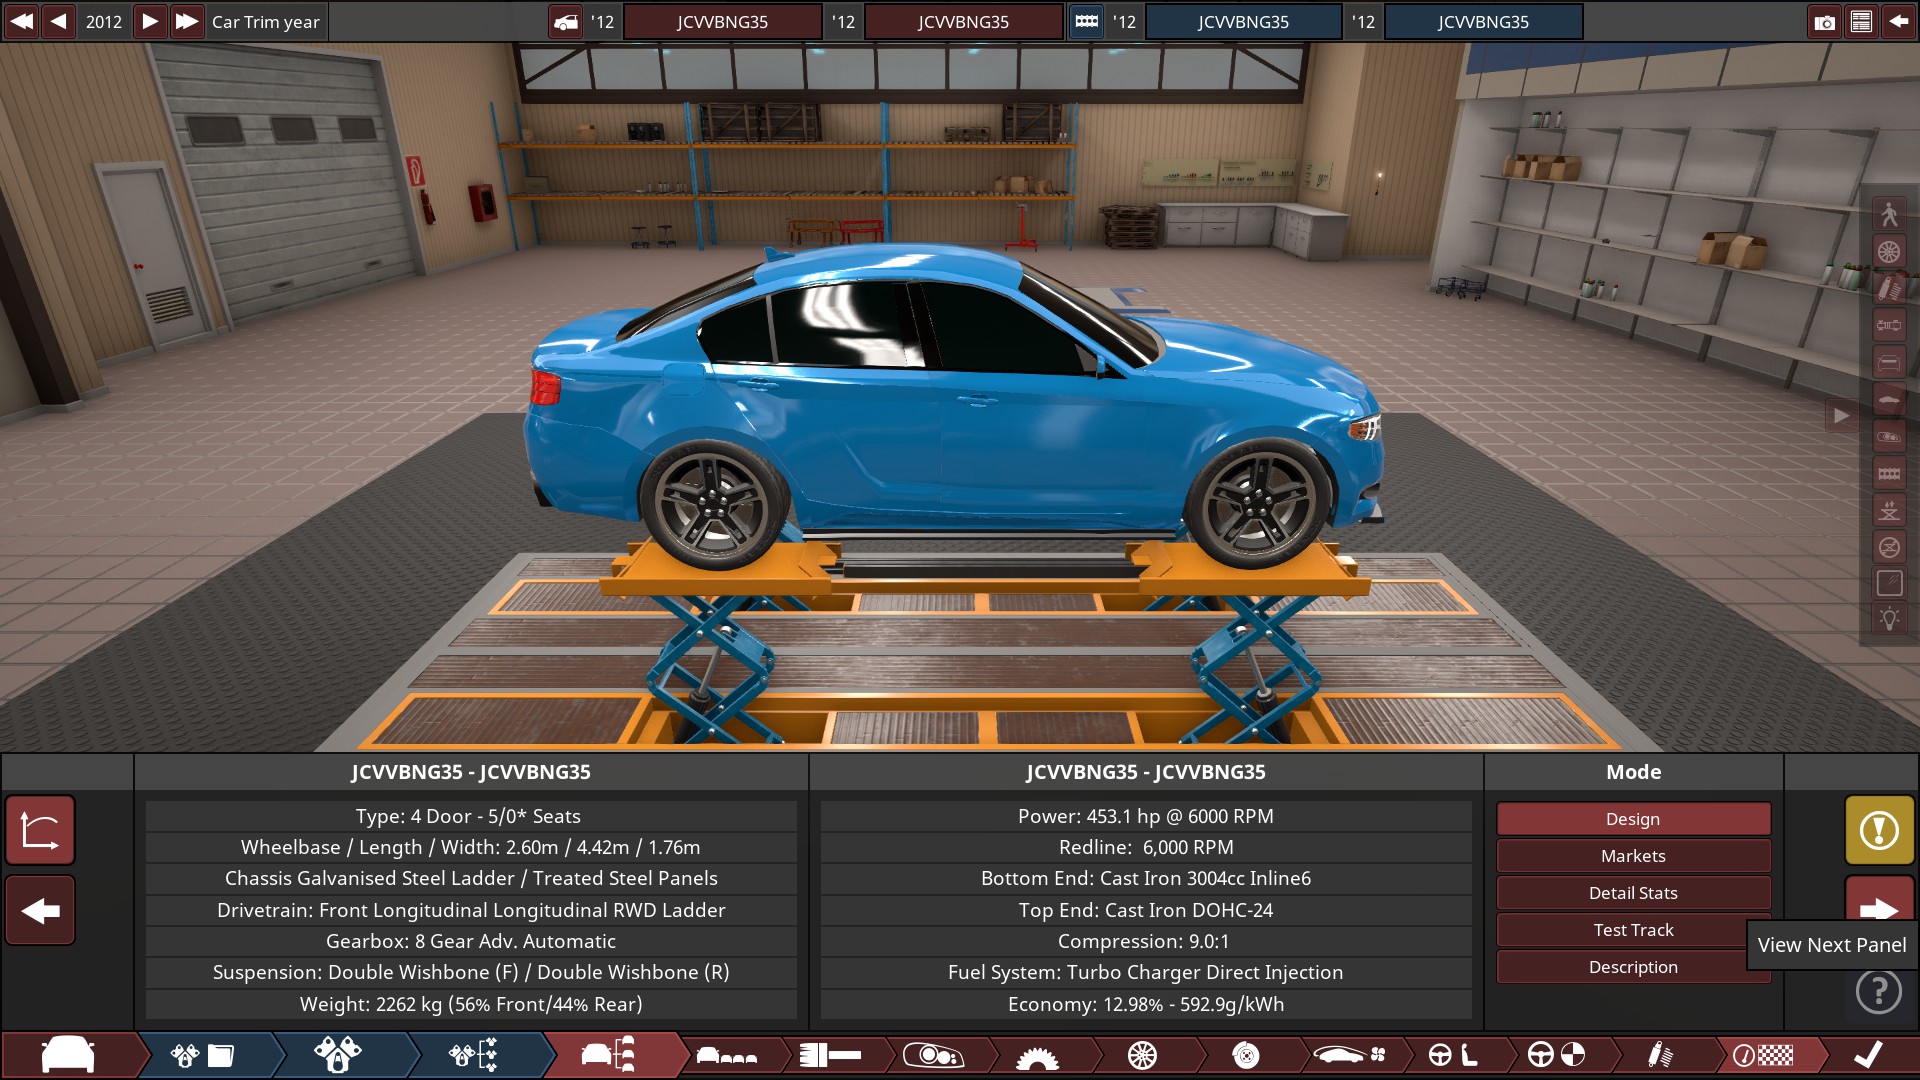Toggle the engine block view in sidebar
The height and width of the screenshot is (1080, 1920).
(x=1889, y=473)
